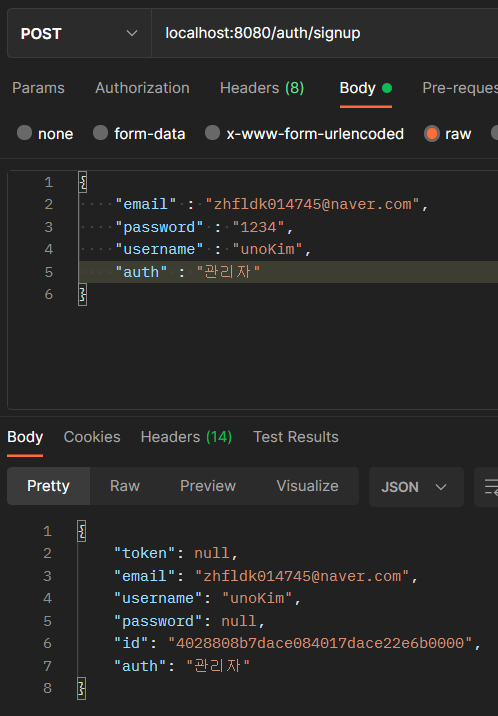Select the none body type
This screenshot has height=716, width=498.
(x=45, y=134)
